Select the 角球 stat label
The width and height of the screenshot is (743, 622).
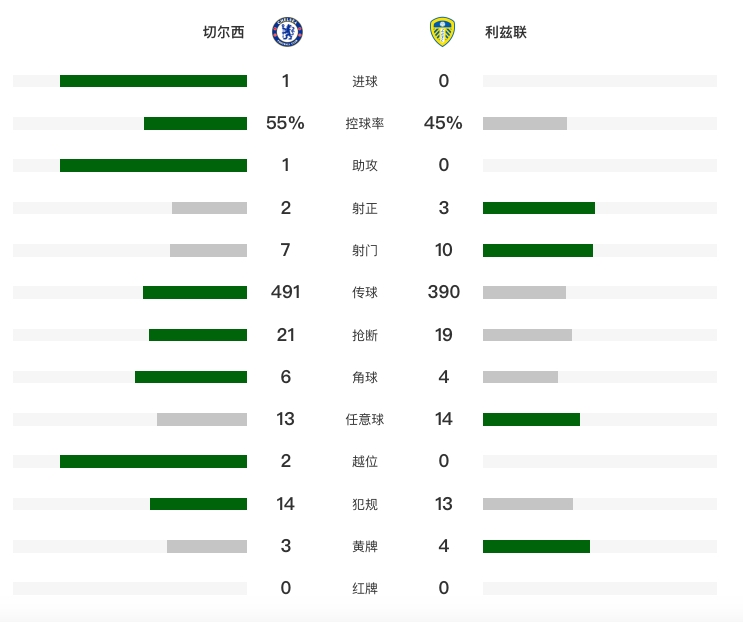click(x=365, y=377)
